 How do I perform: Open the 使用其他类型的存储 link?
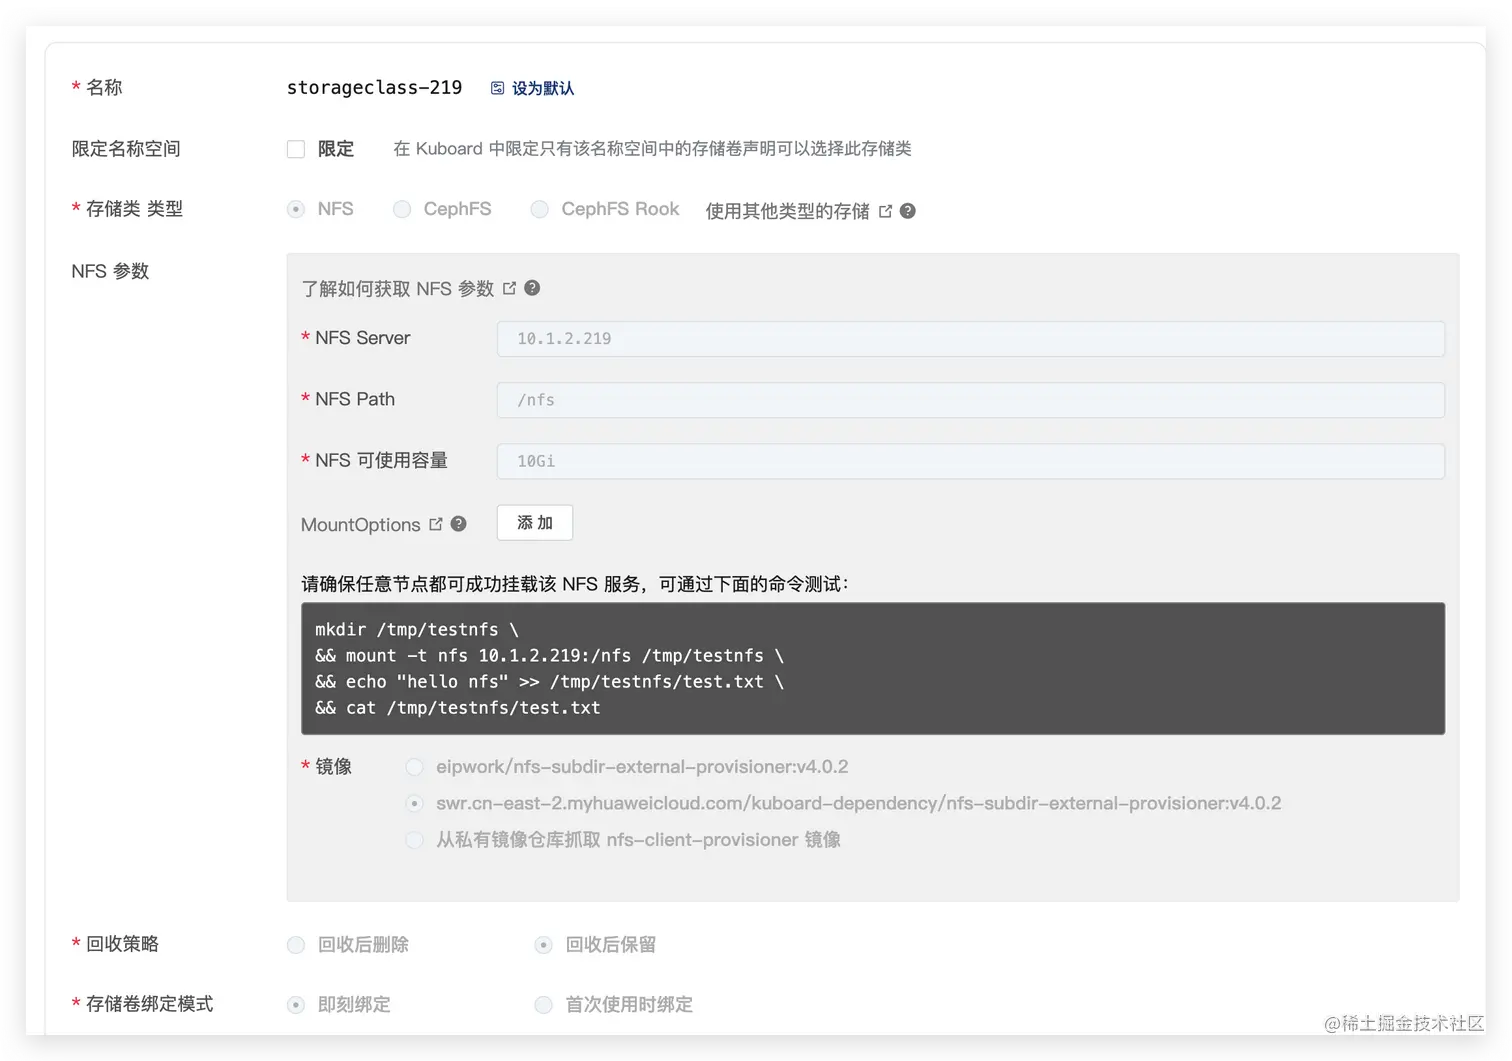coord(788,211)
